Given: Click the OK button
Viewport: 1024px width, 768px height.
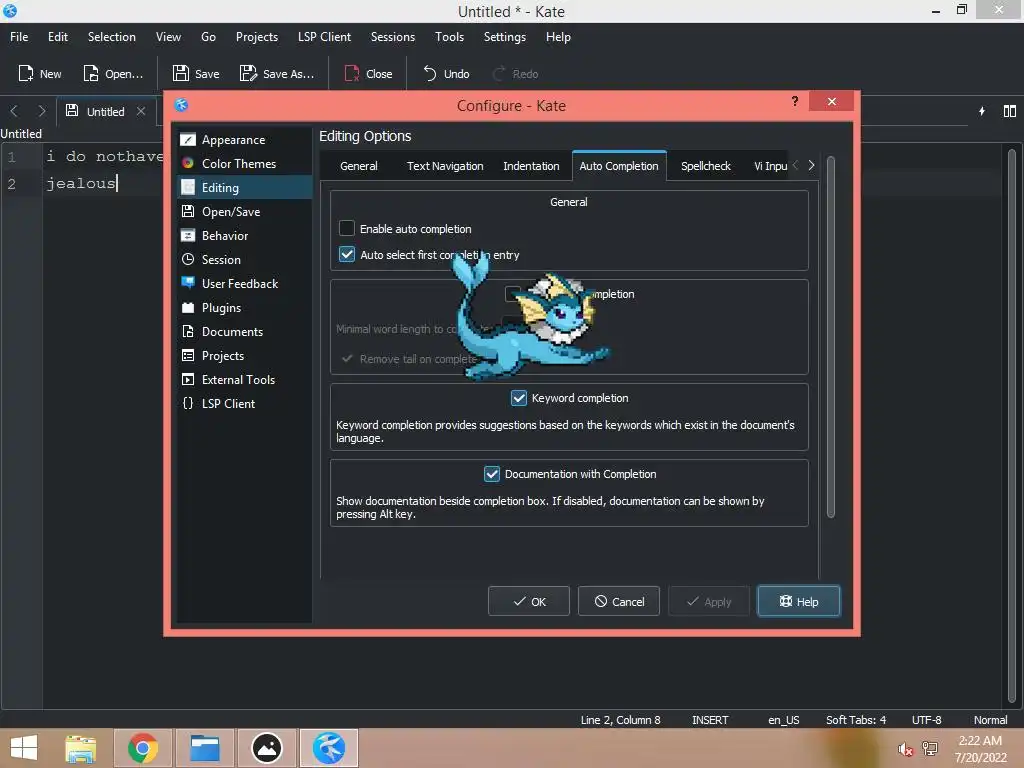Looking at the screenshot, I should pyautogui.click(x=529, y=601).
